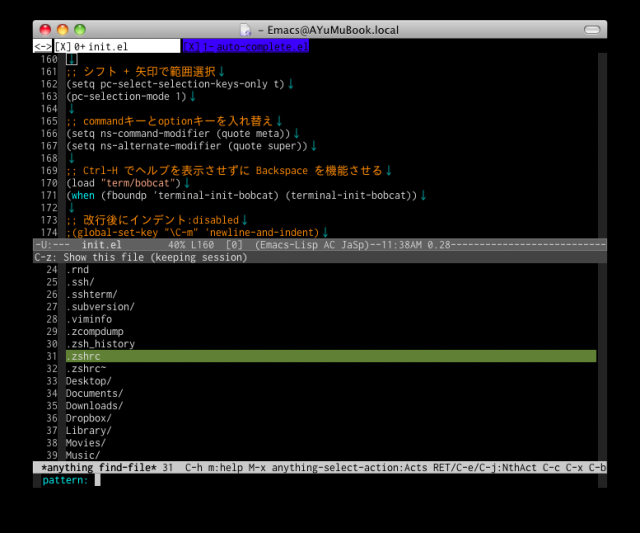Select the Dropbox/ folder entry
The image size is (640, 533).
click(88, 418)
